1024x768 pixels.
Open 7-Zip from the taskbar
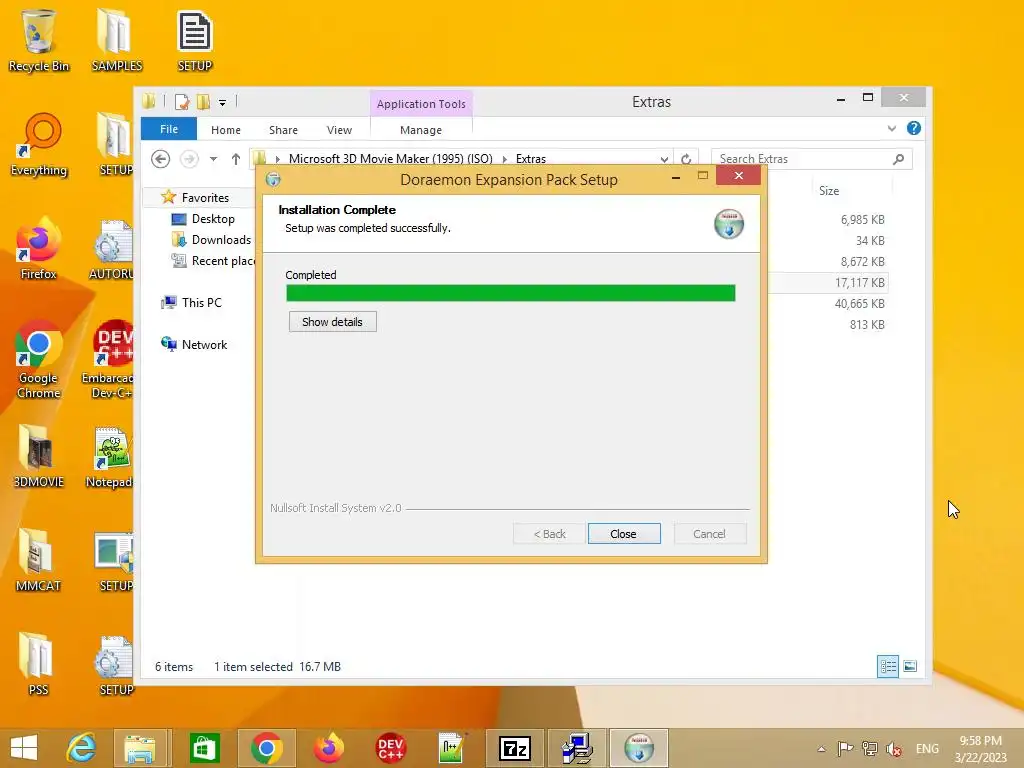(515, 748)
